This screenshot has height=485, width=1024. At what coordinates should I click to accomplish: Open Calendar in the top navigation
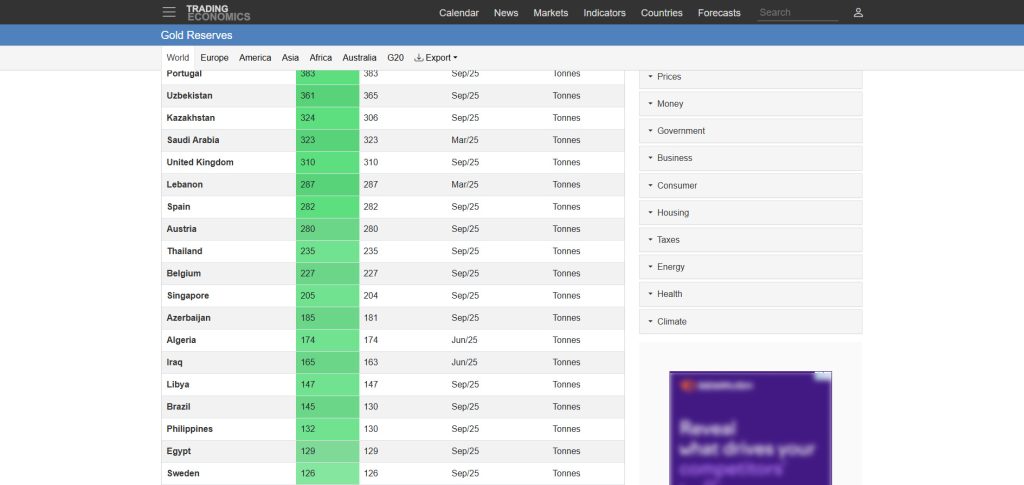coord(459,13)
